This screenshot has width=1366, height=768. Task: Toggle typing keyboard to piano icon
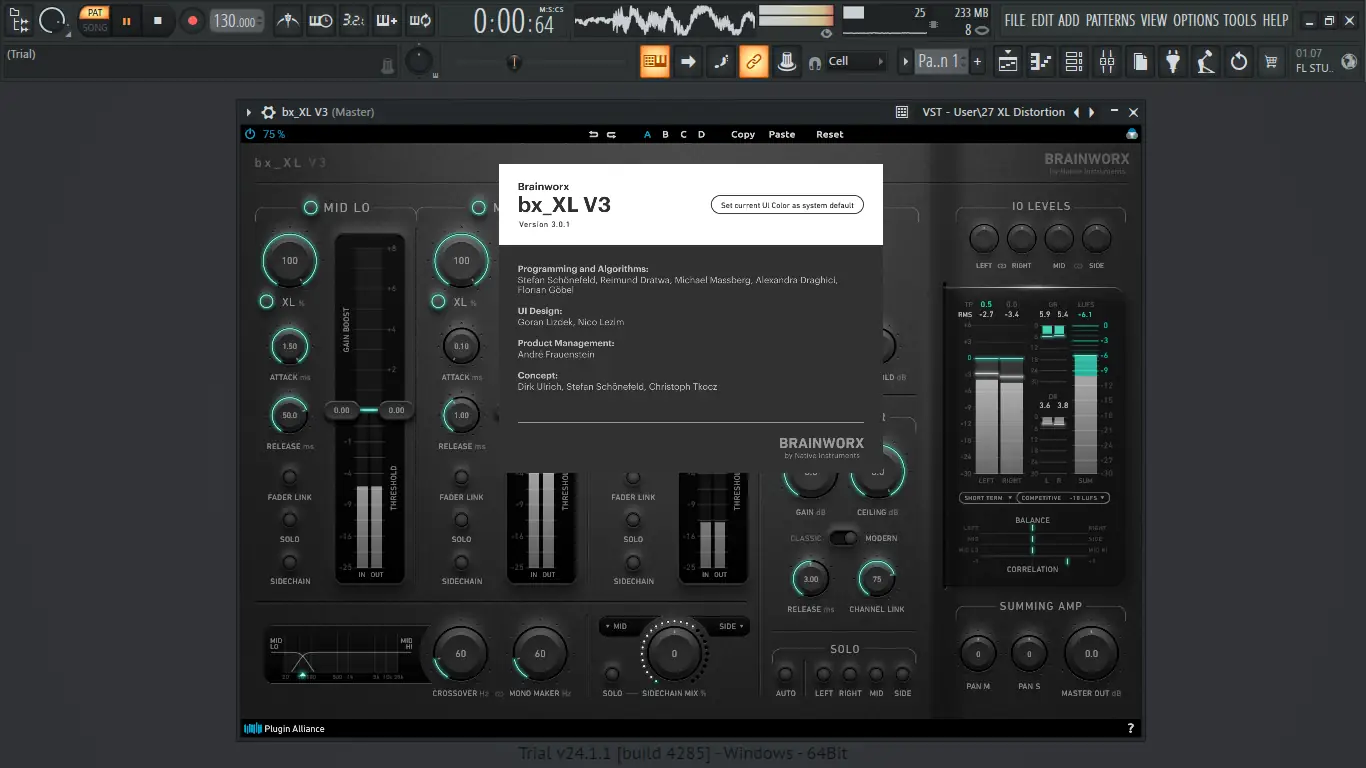tap(655, 62)
